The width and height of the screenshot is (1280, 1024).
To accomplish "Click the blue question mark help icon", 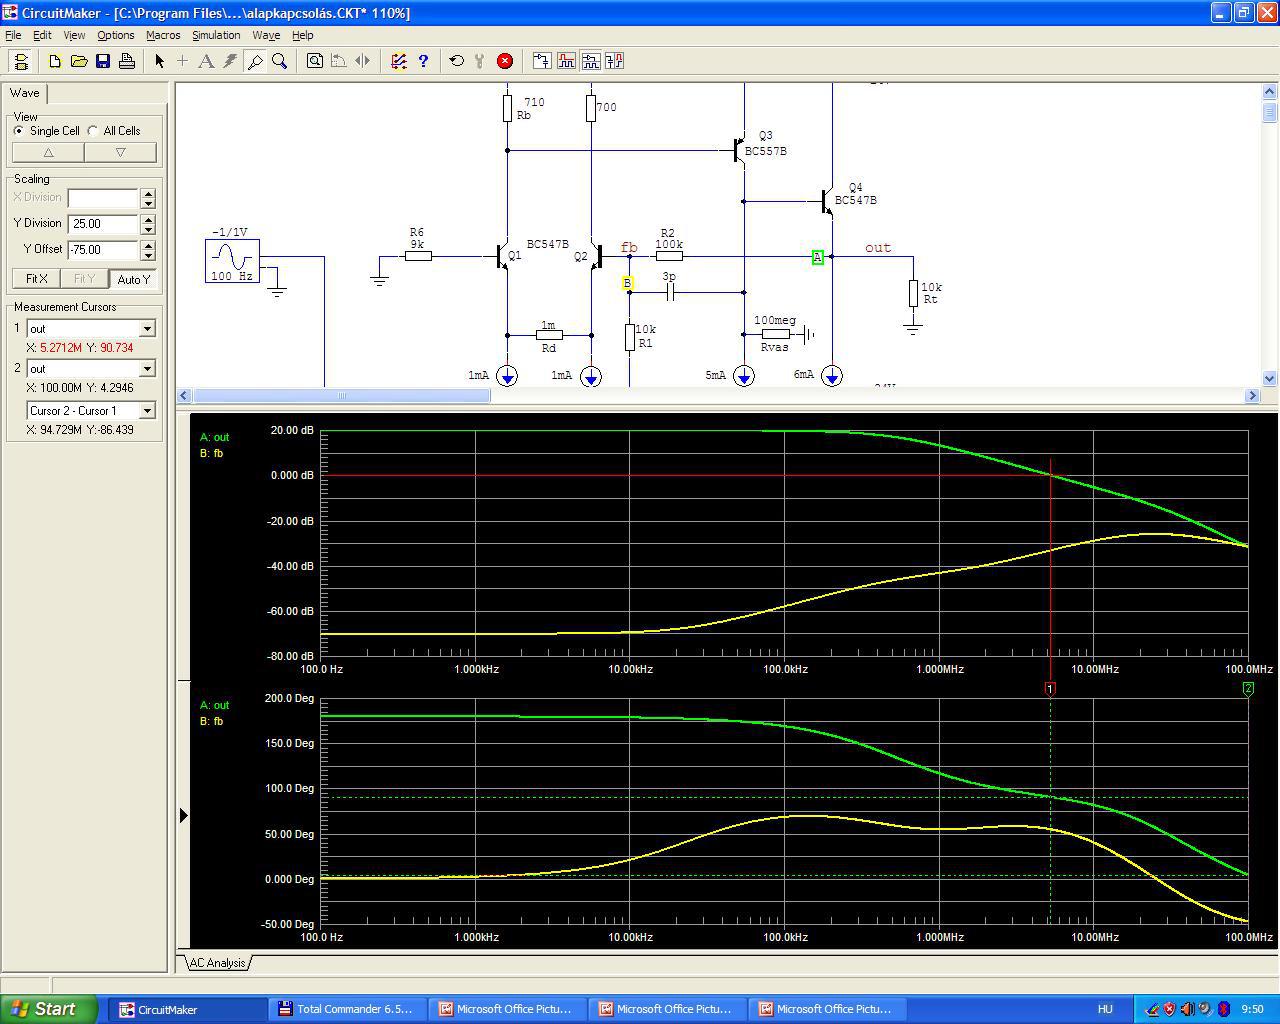I will (x=423, y=61).
